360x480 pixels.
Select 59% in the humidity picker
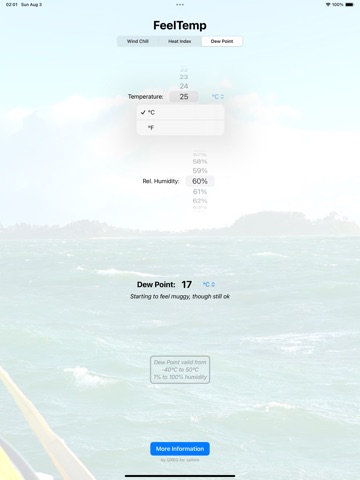pyautogui.click(x=200, y=171)
